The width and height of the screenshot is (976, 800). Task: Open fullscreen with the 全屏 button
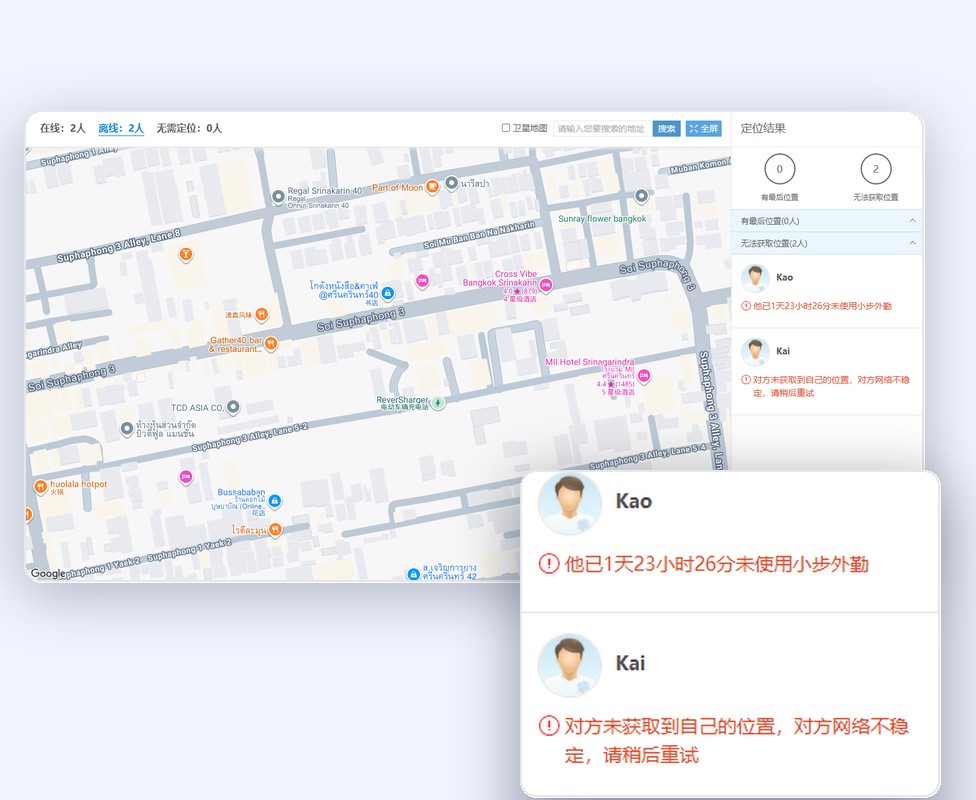[x=703, y=128]
